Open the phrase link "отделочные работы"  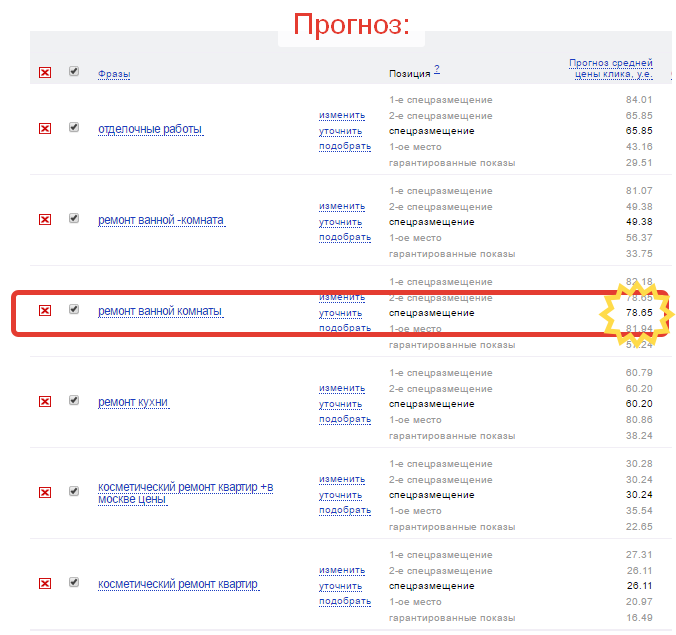(x=150, y=129)
